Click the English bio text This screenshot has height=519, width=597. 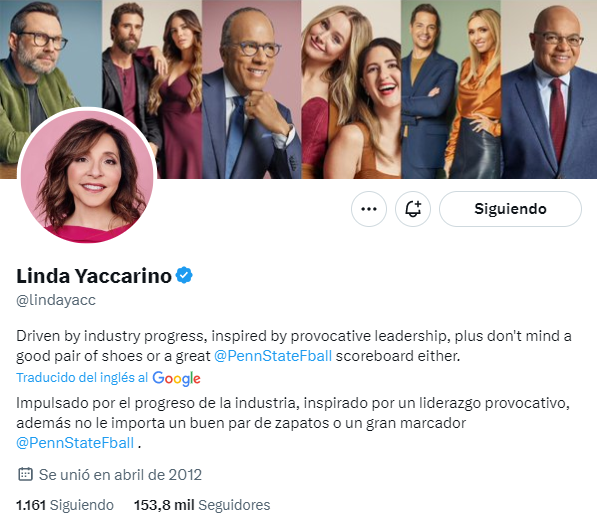point(294,346)
